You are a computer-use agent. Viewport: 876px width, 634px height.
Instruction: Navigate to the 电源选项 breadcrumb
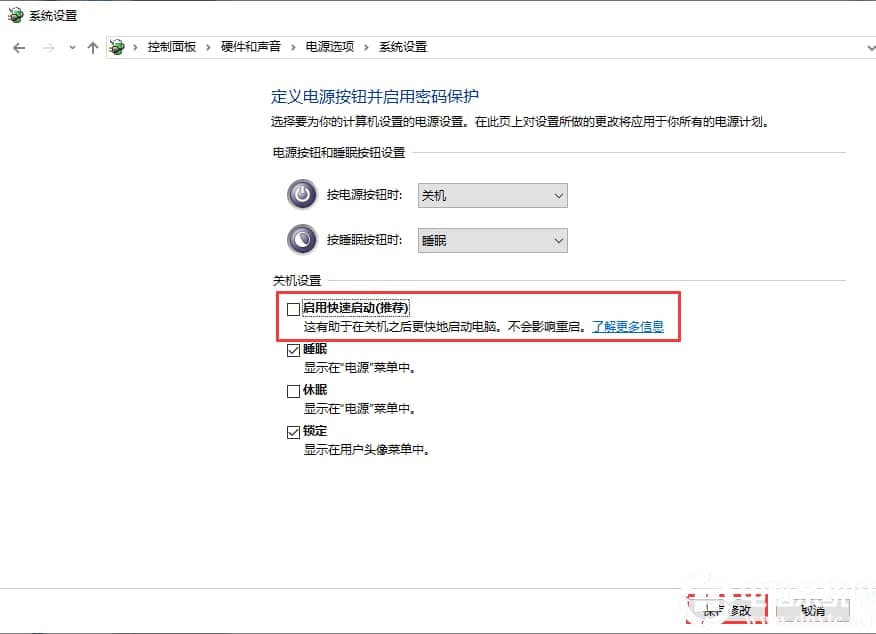point(330,47)
